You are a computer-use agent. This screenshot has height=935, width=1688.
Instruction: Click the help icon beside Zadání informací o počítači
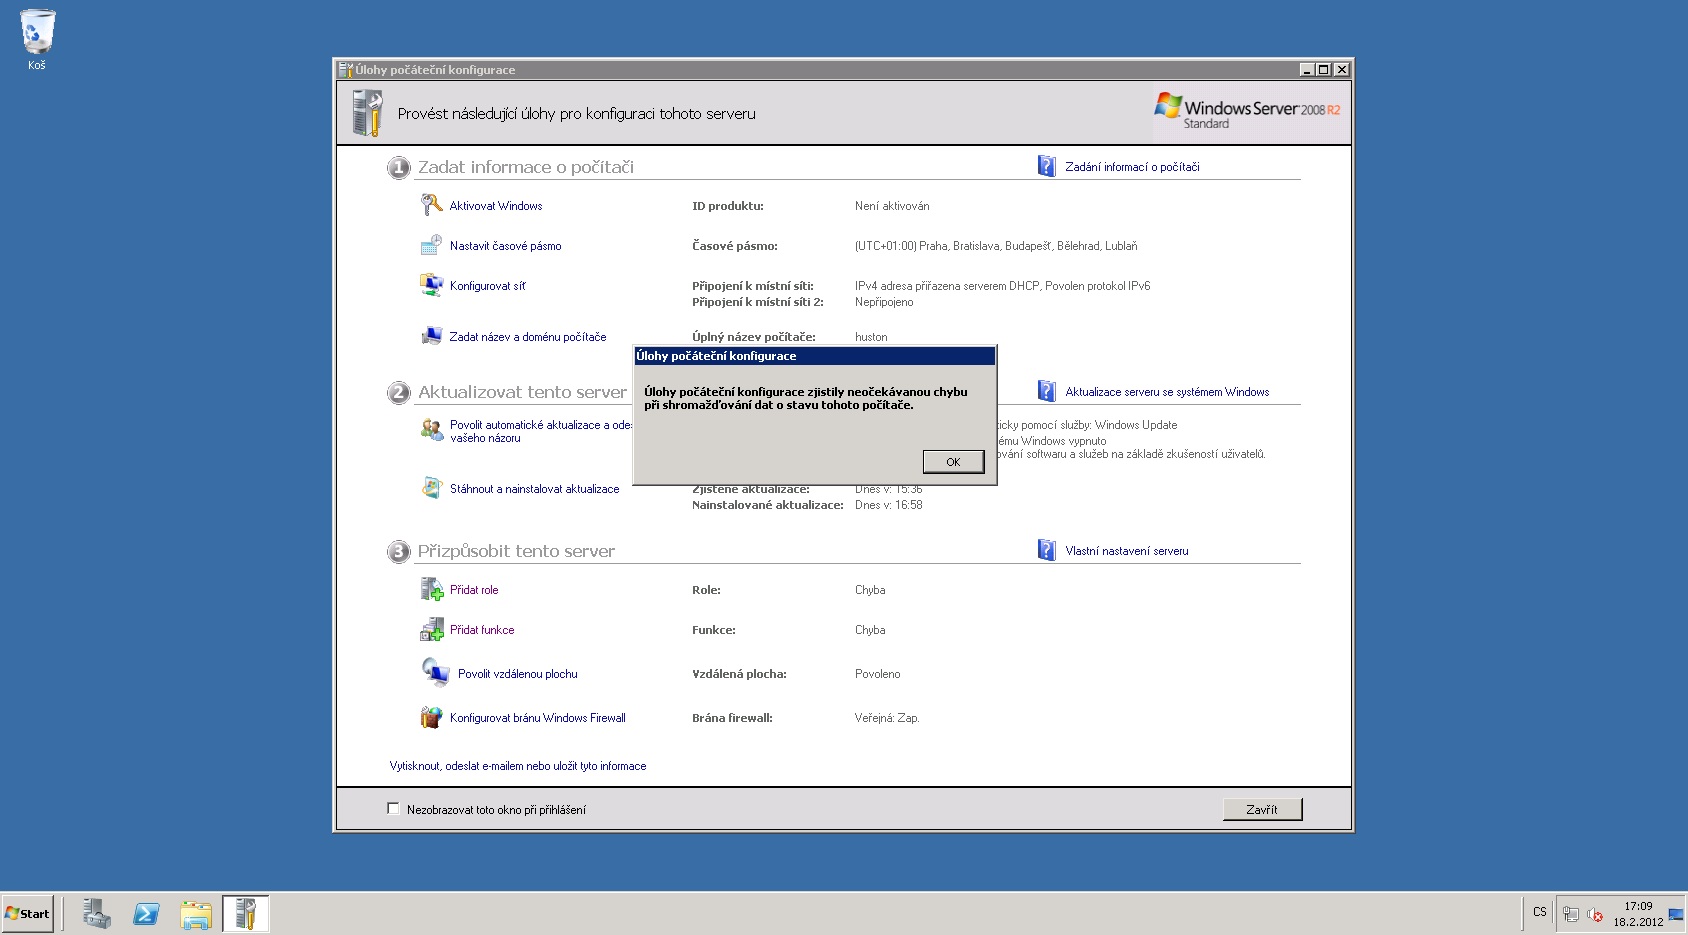(x=1046, y=166)
